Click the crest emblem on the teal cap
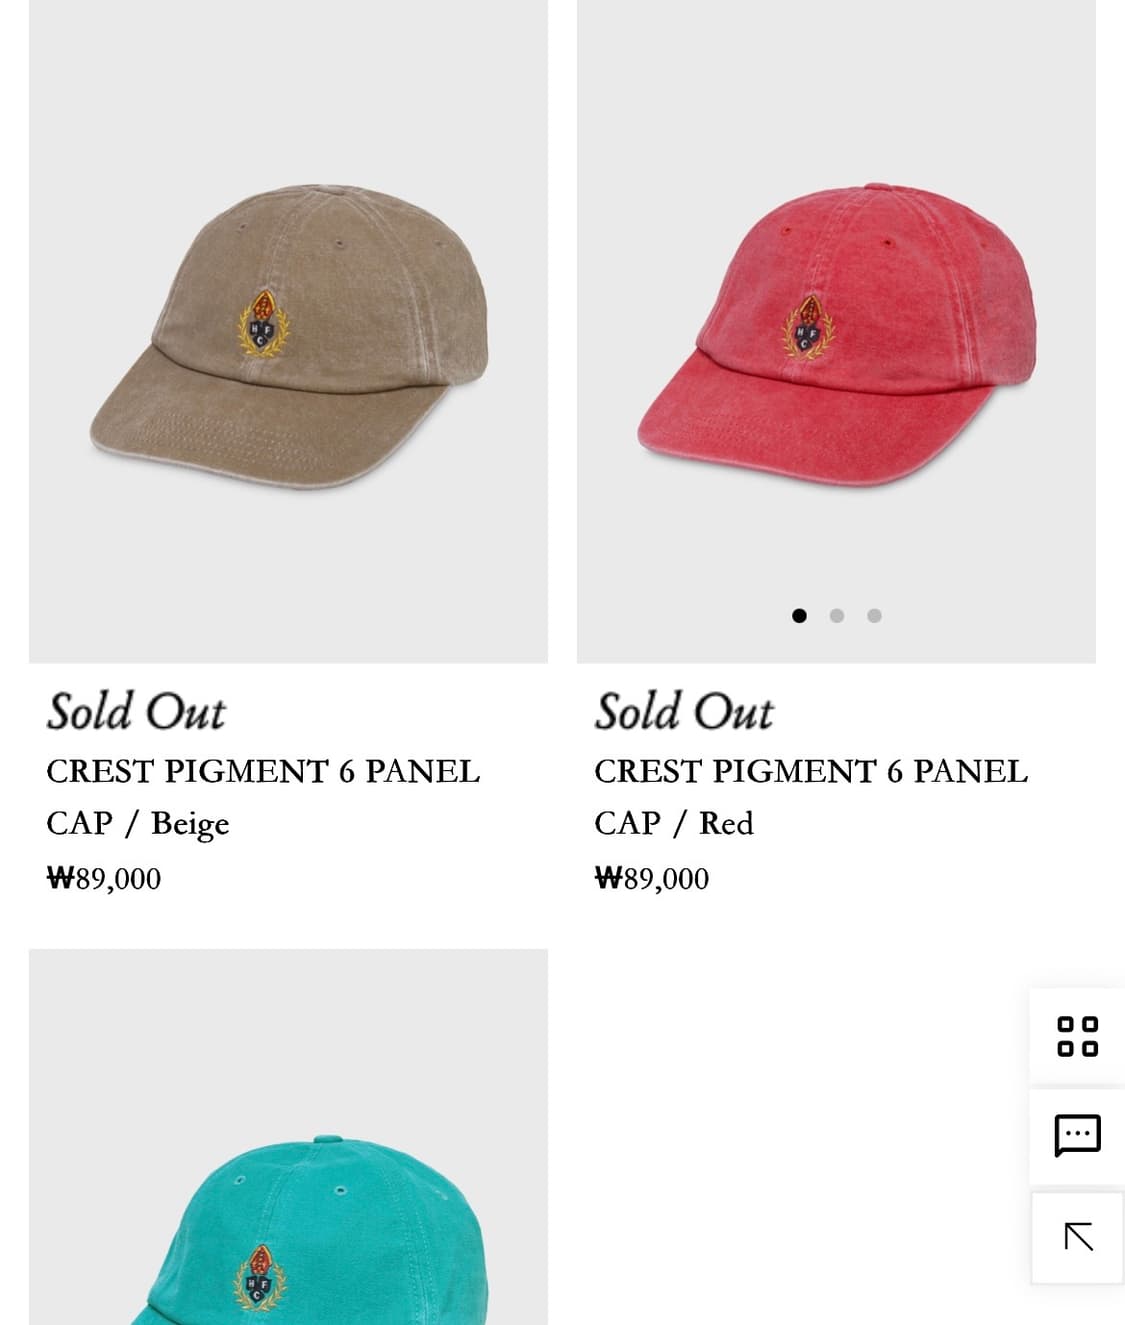This screenshot has height=1325, width=1125. tap(259, 1277)
